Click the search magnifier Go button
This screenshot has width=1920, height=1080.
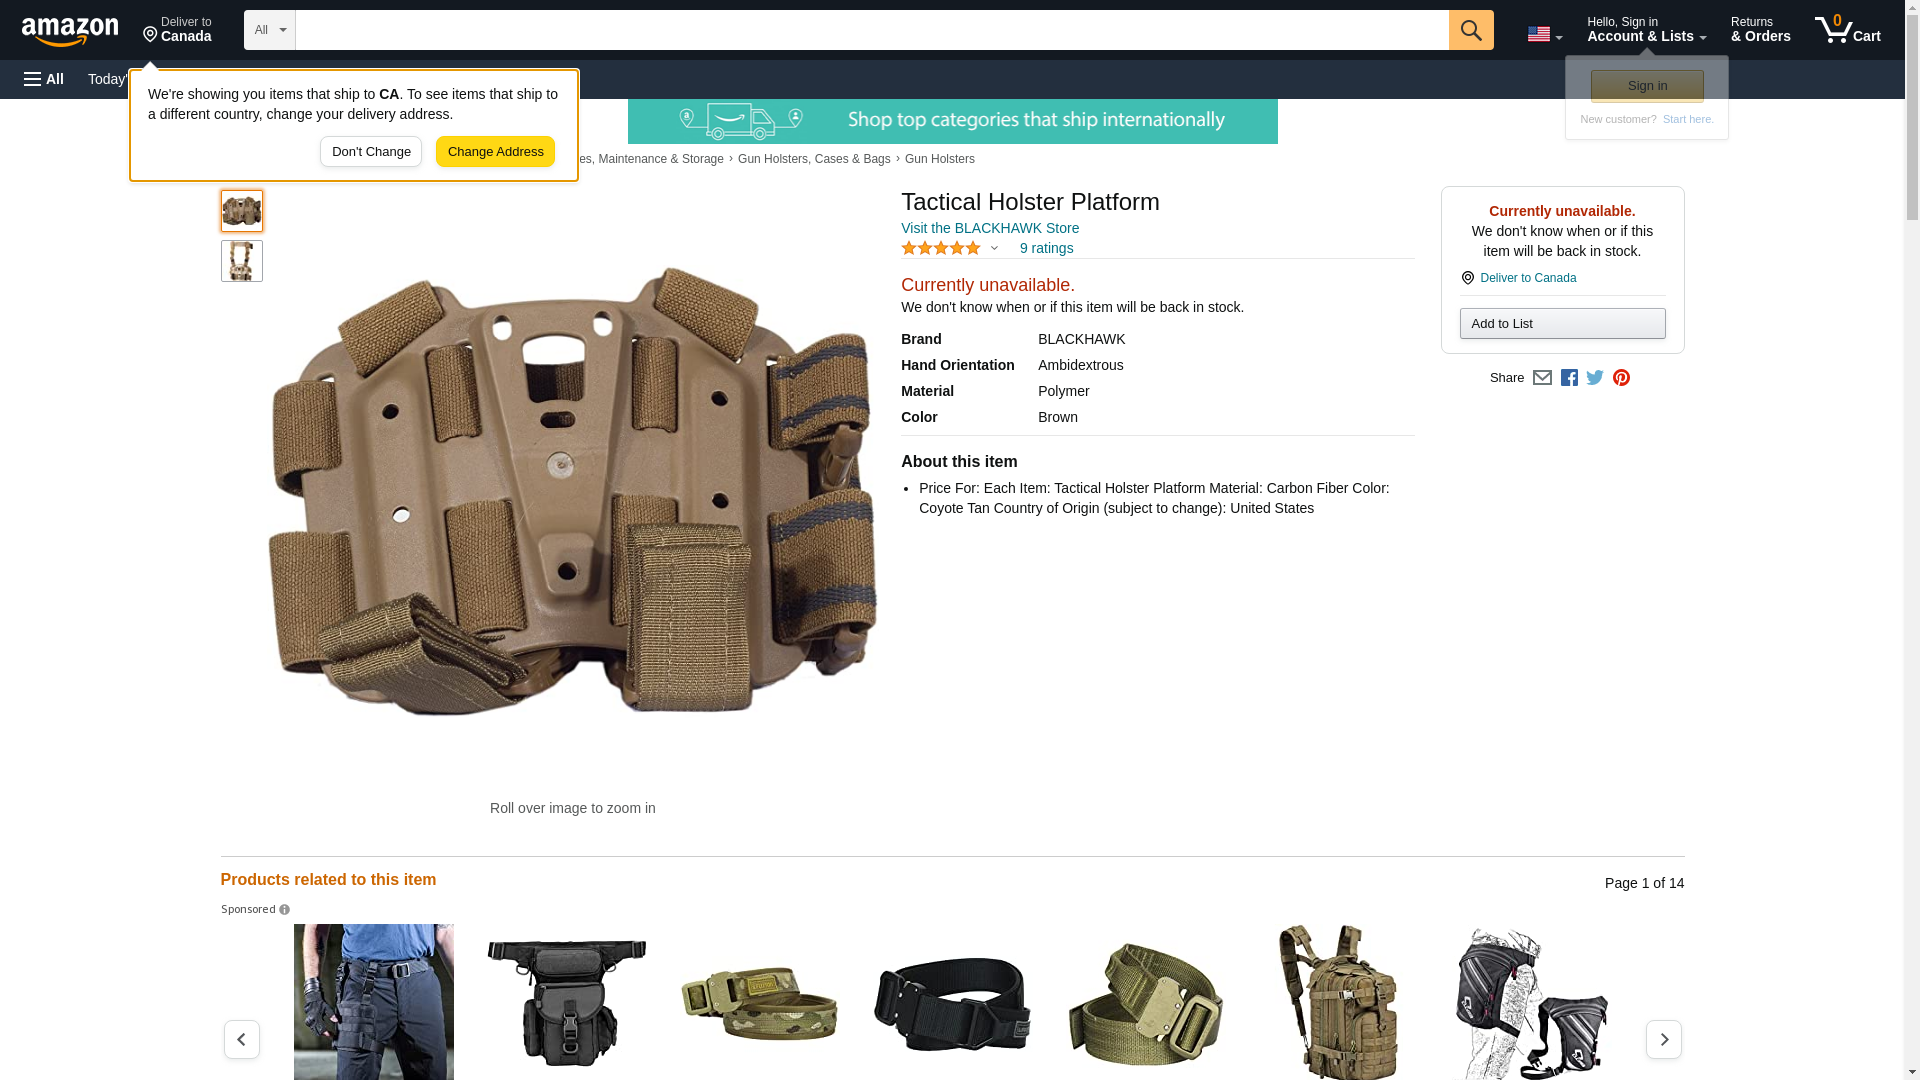click(1470, 30)
